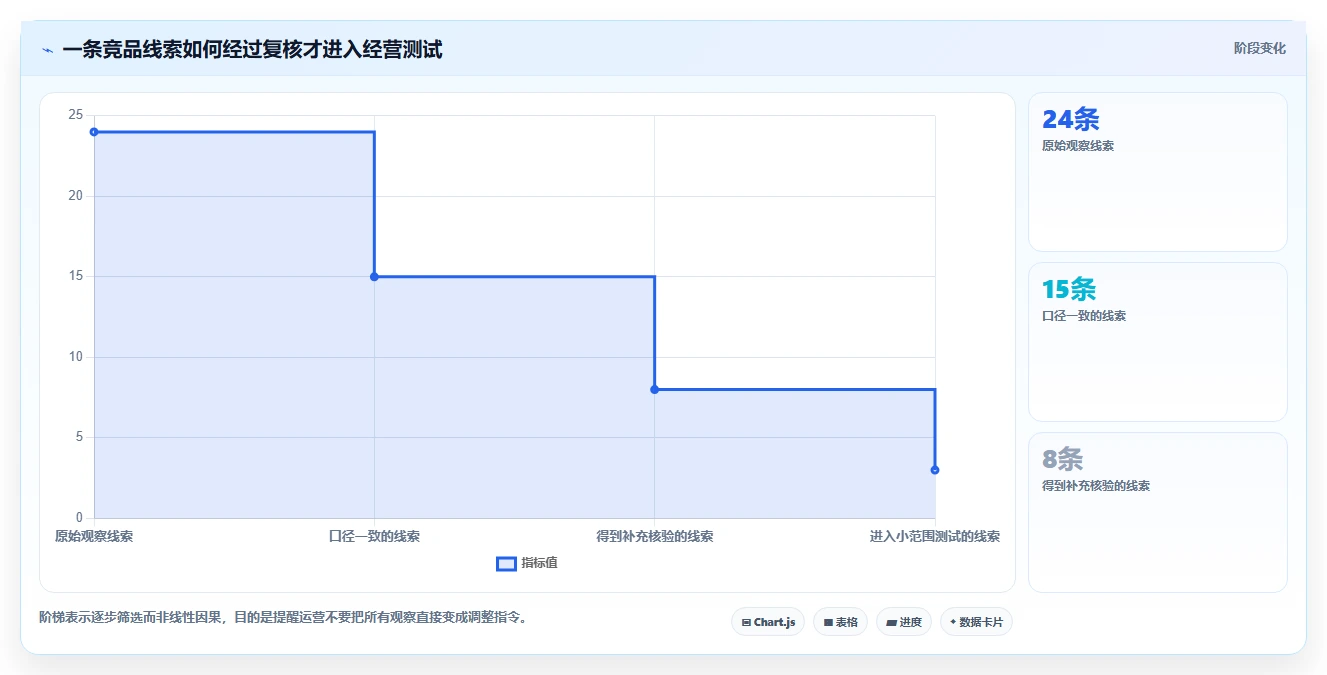
Task: Select the 表格 tag button
Action: [840, 622]
